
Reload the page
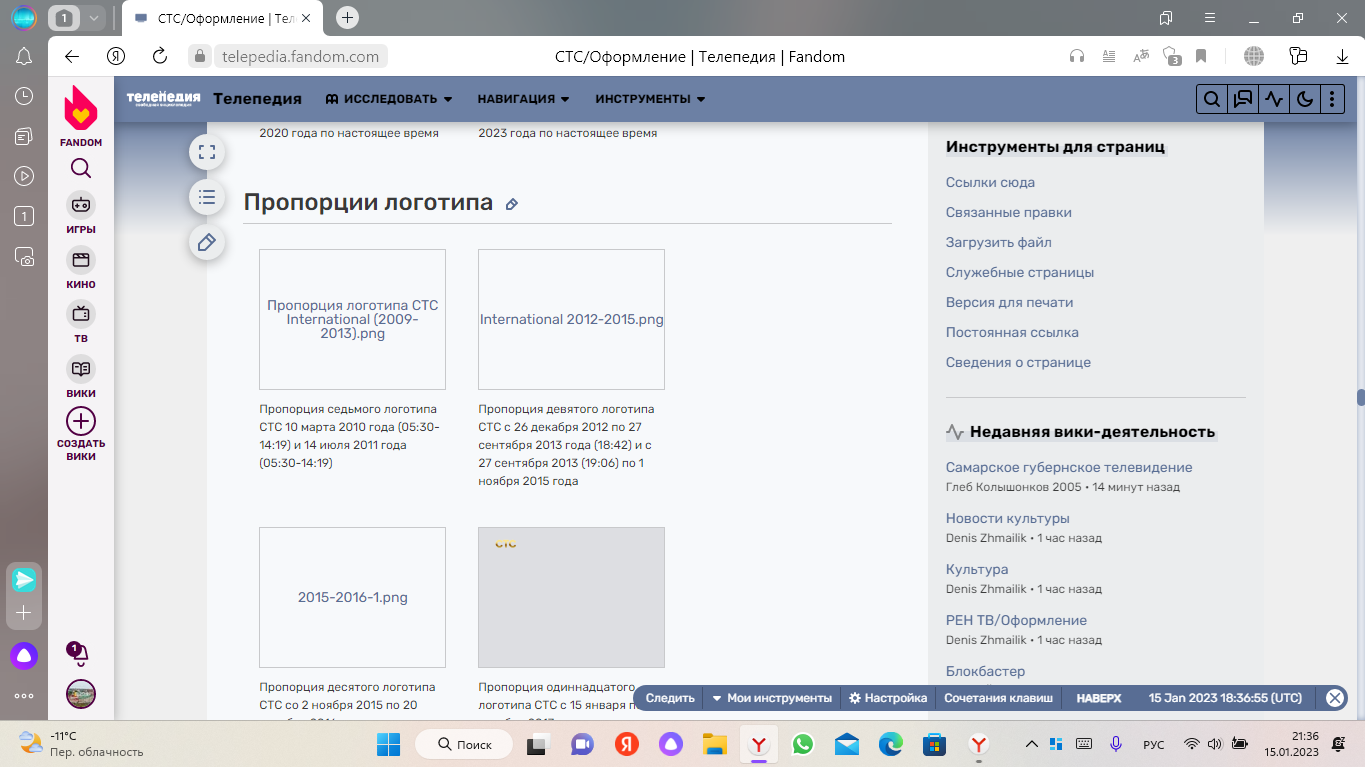pos(159,56)
